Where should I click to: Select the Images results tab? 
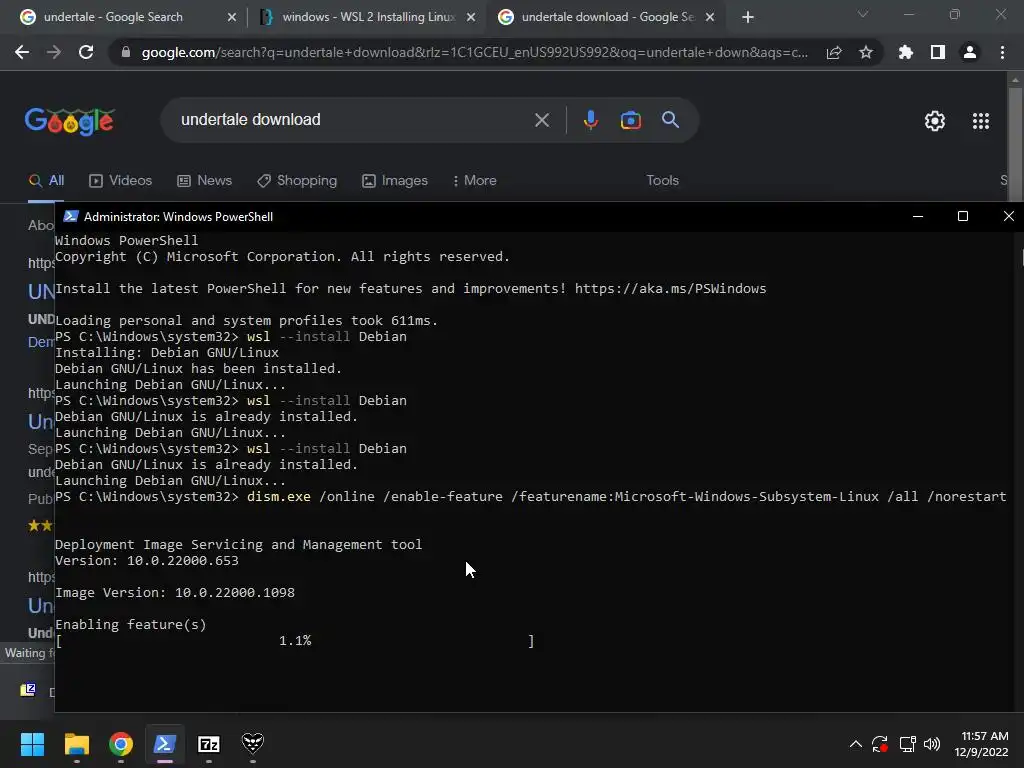click(395, 180)
